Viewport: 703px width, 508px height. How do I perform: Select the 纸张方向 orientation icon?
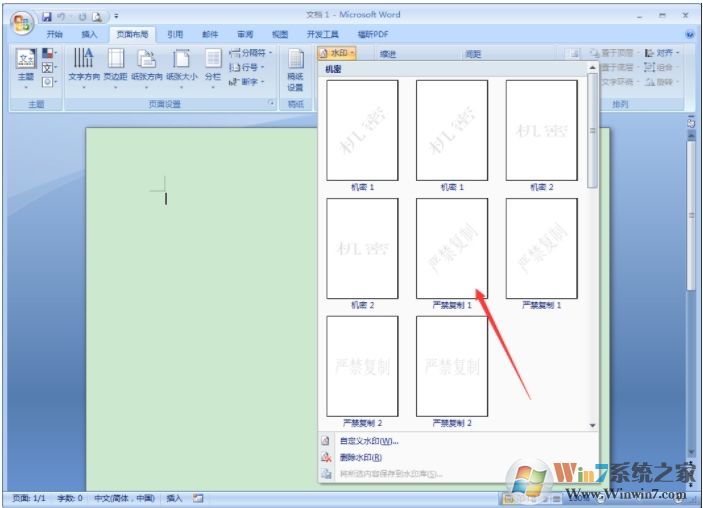[147, 64]
